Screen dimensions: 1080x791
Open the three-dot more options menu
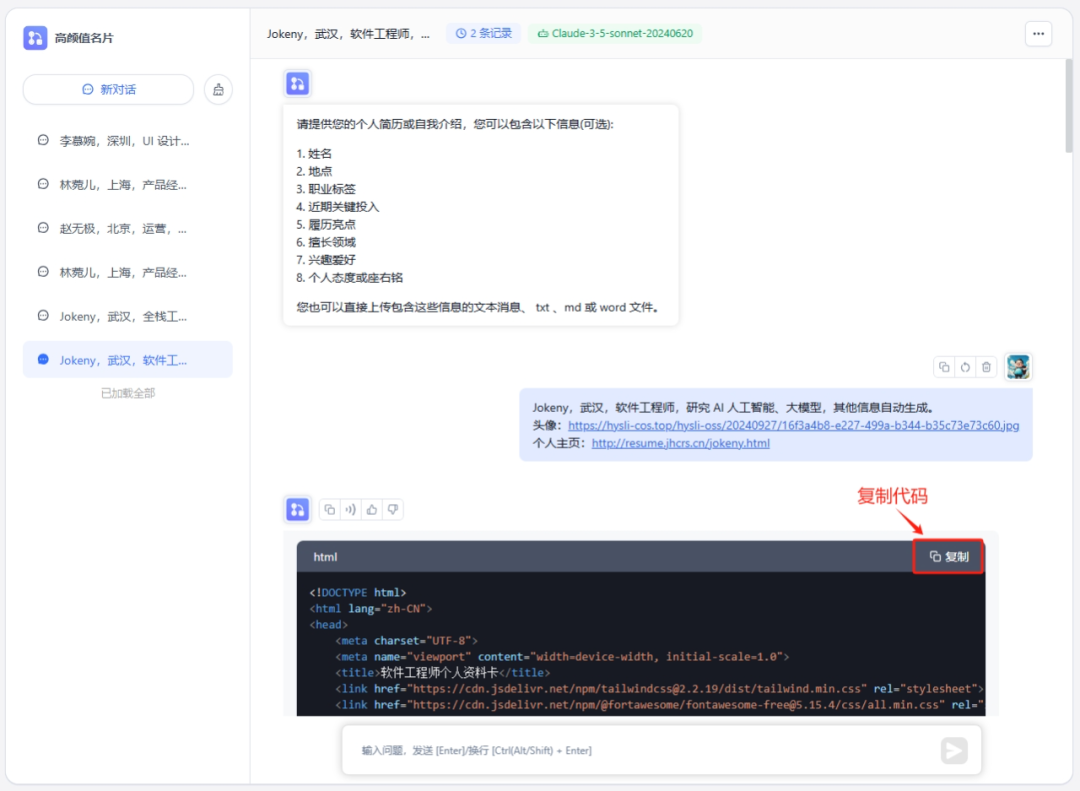[1038, 33]
